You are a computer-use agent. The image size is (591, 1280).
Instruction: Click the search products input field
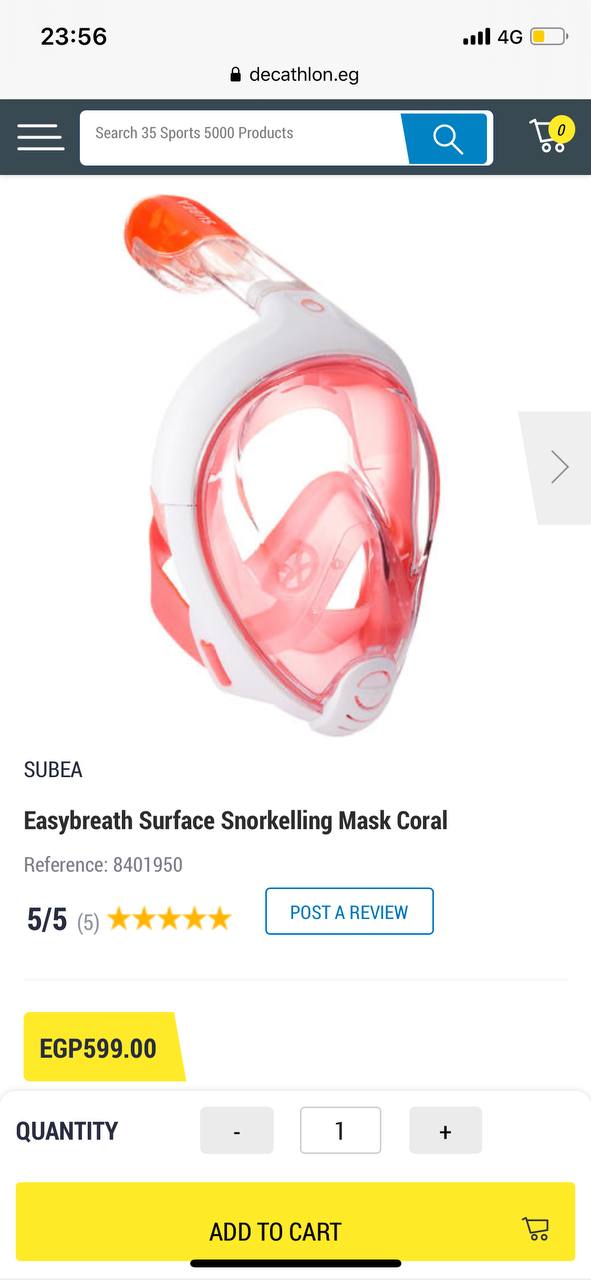[241, 138]
